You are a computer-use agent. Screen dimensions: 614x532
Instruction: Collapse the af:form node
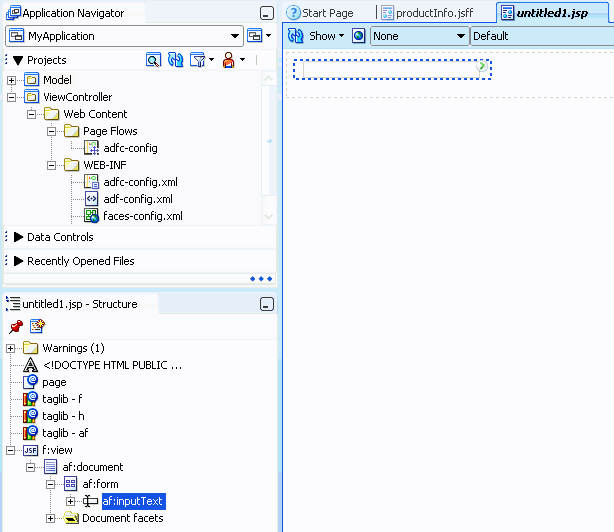pos(51,485)
